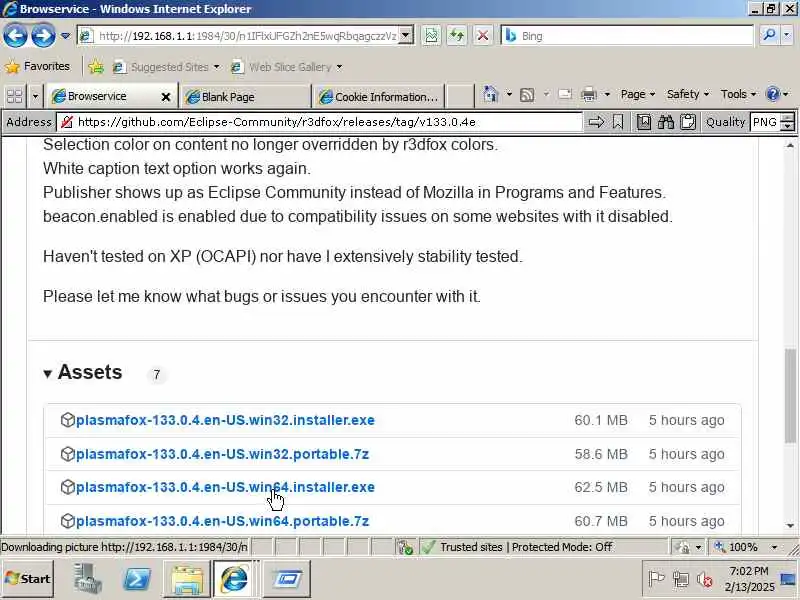800x600 pixels.
Task: Collapse the Assets section triangle
Action: (x=47, y=374)
